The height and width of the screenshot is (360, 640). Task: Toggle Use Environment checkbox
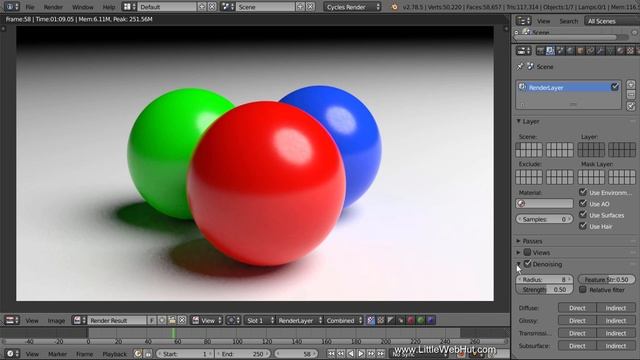(x=583, y=192)
